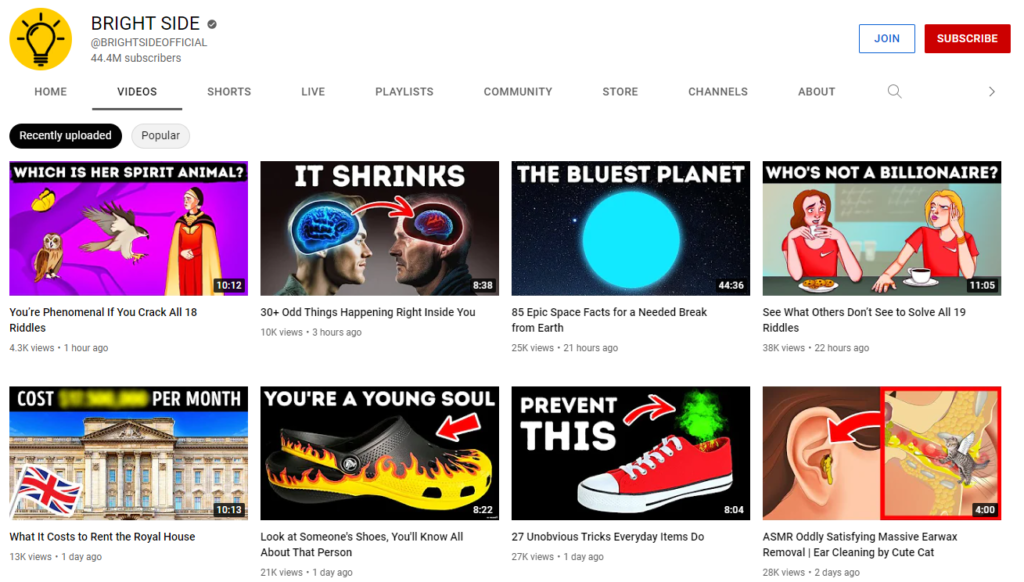The height and width of the screenshot is (582, 1024).
Task: Click the Join membership button
Action: [886, 39]
